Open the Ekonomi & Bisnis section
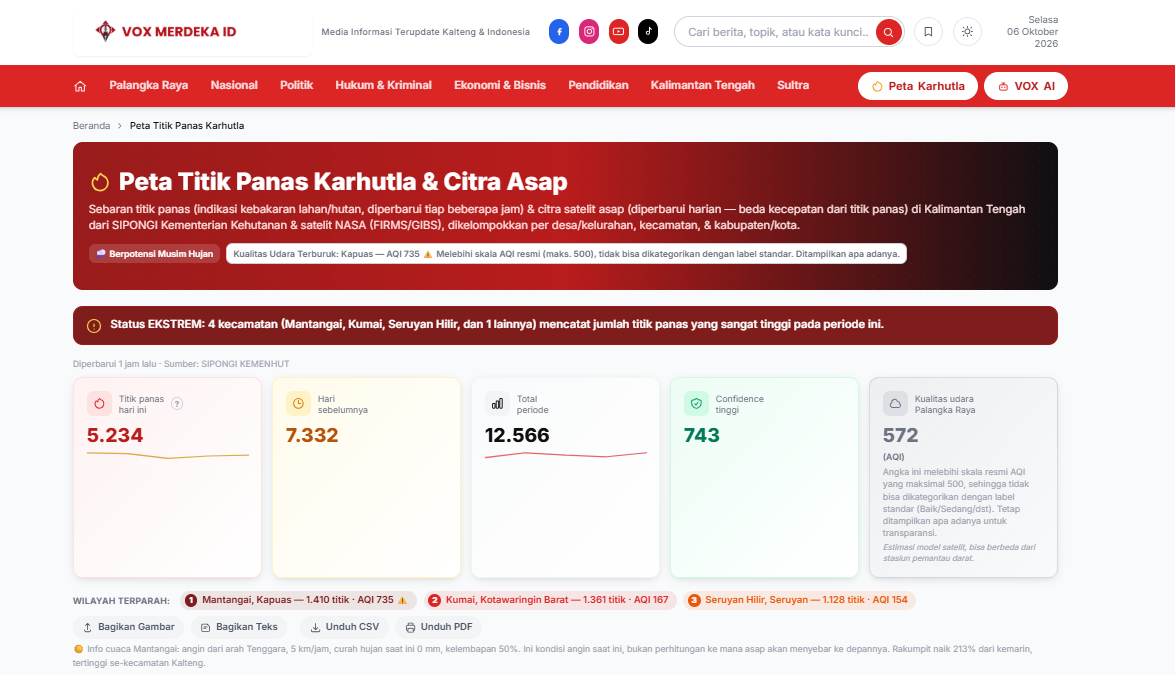This screenshot has width=1175, height=675. 500,85
